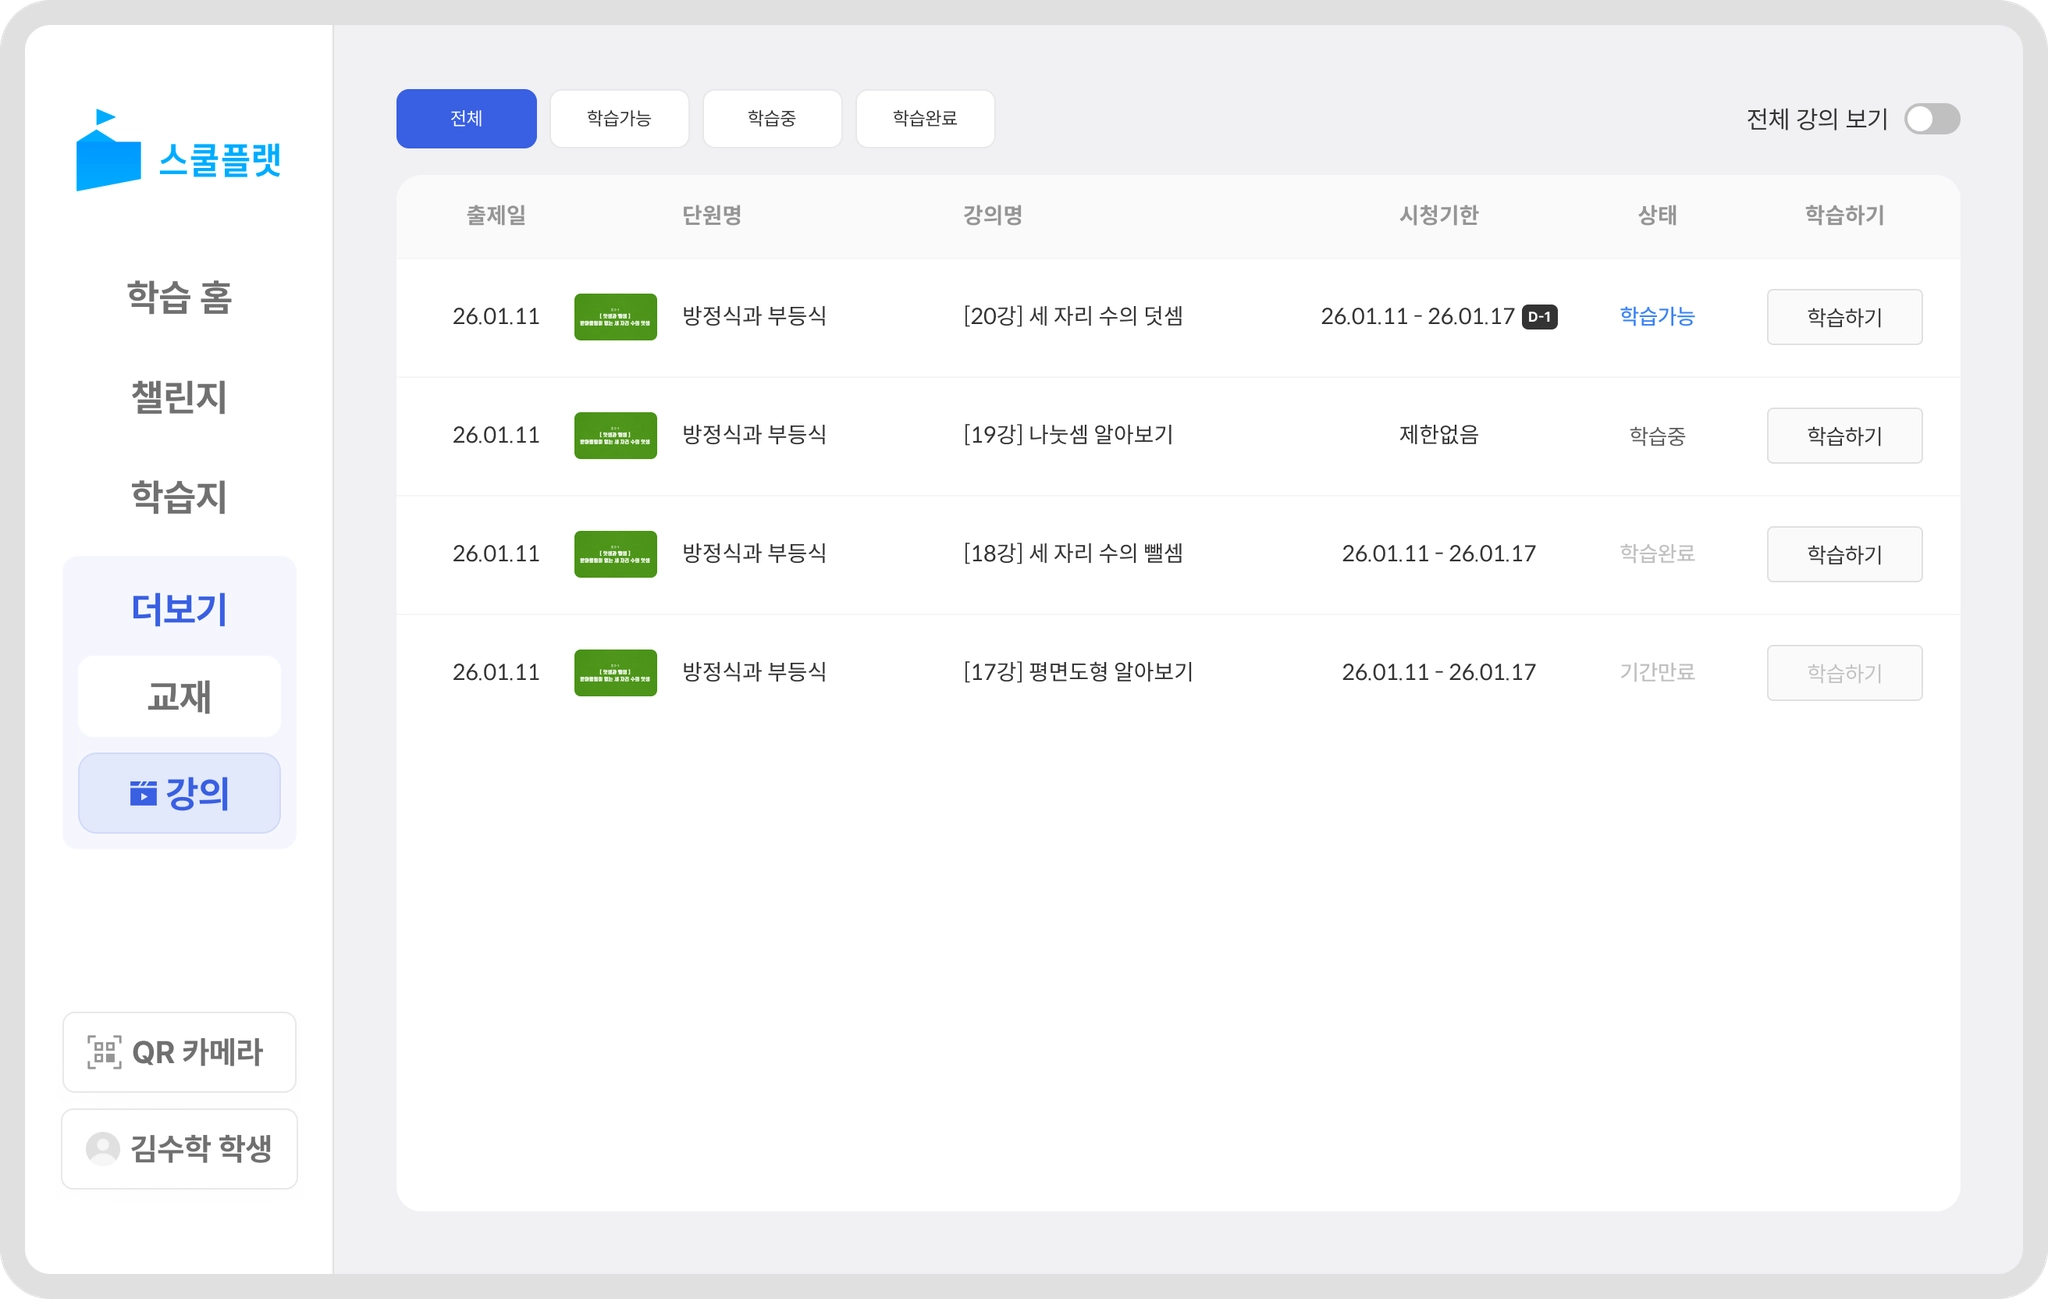Go to 학습 홈 in sidebar

[179, 298]
